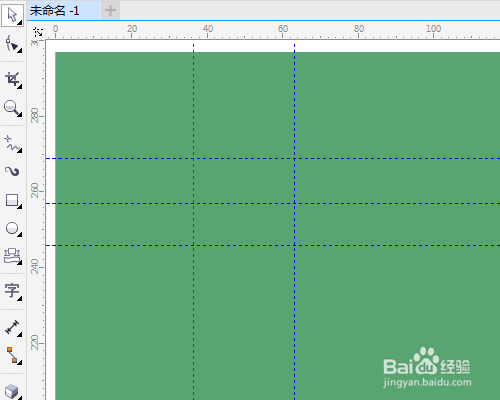The height and width of the screenshot is (400, 500).
Task: Choose the Crop tool
Action: tap(12, 80)
